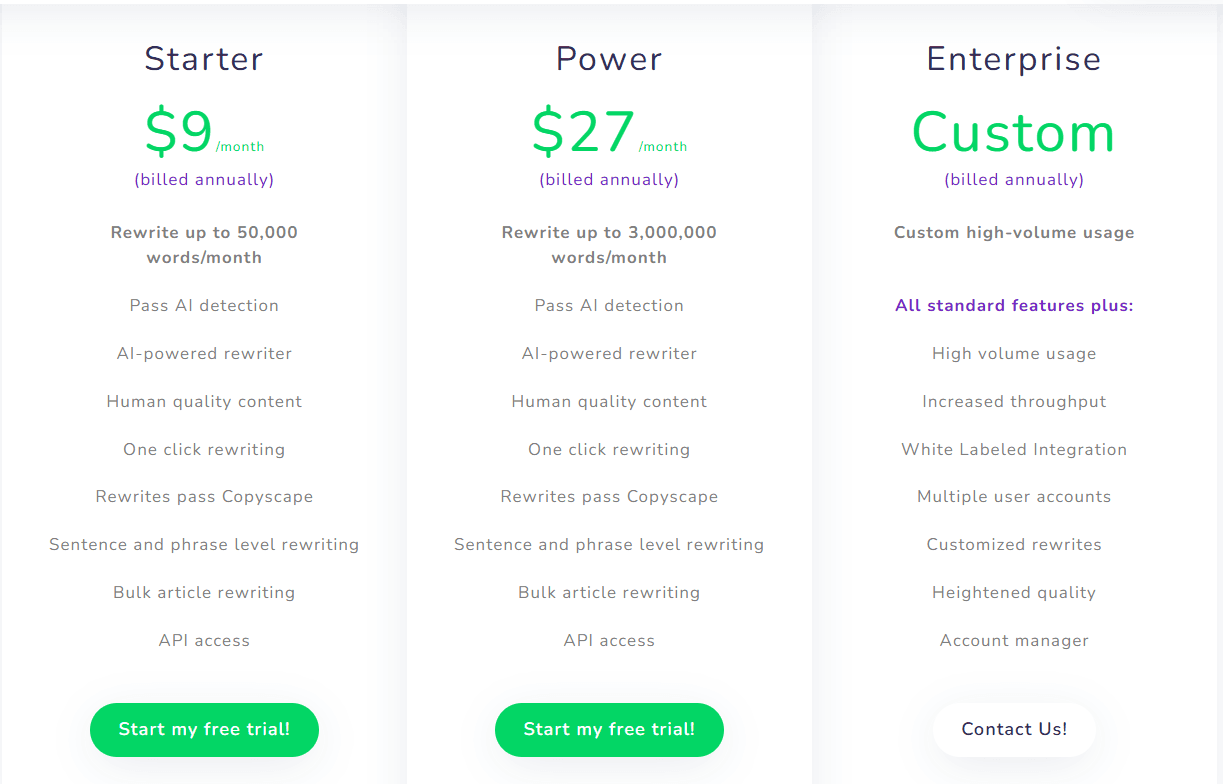Click Starter plan's Start my free trial button
This screenshot has width=1223, height=784.
(x=204, y=729)
